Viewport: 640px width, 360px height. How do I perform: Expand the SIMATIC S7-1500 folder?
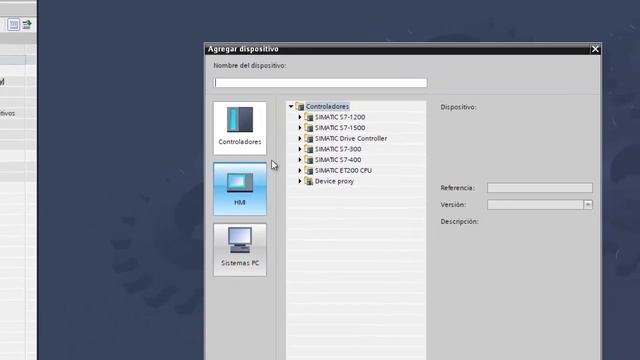point(300,128)
